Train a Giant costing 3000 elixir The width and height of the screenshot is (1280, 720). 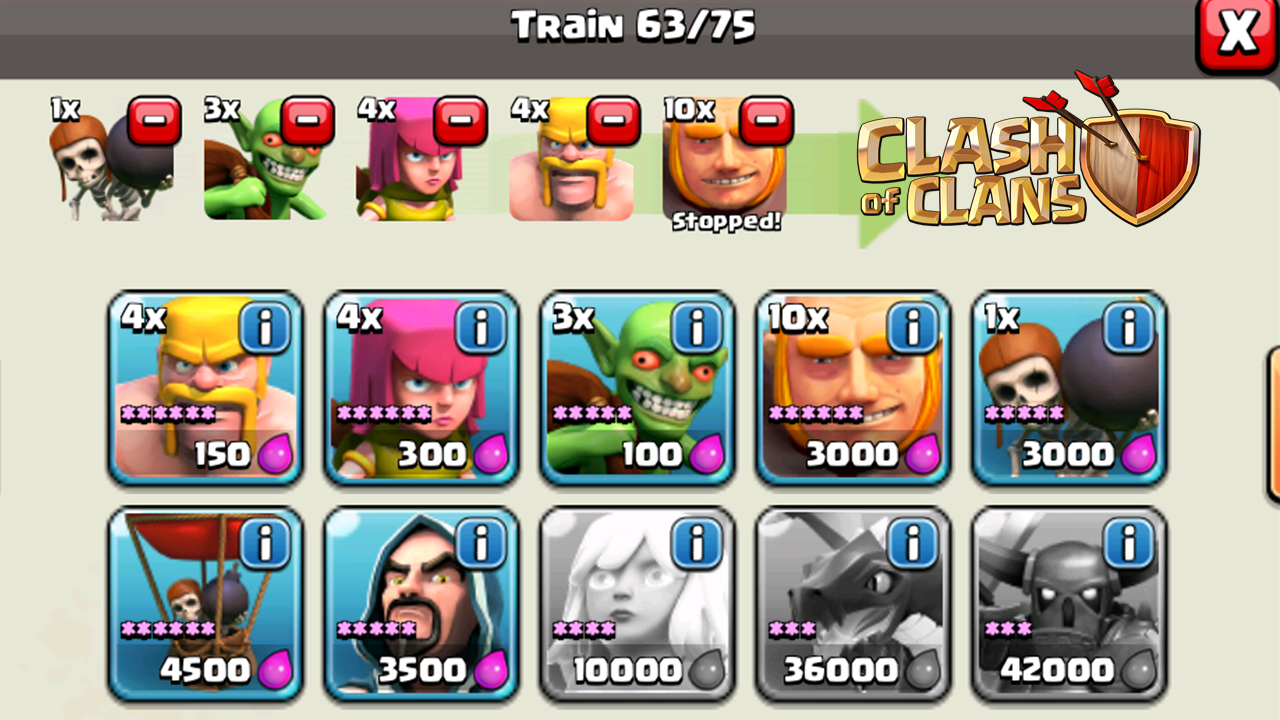[853, 389]
